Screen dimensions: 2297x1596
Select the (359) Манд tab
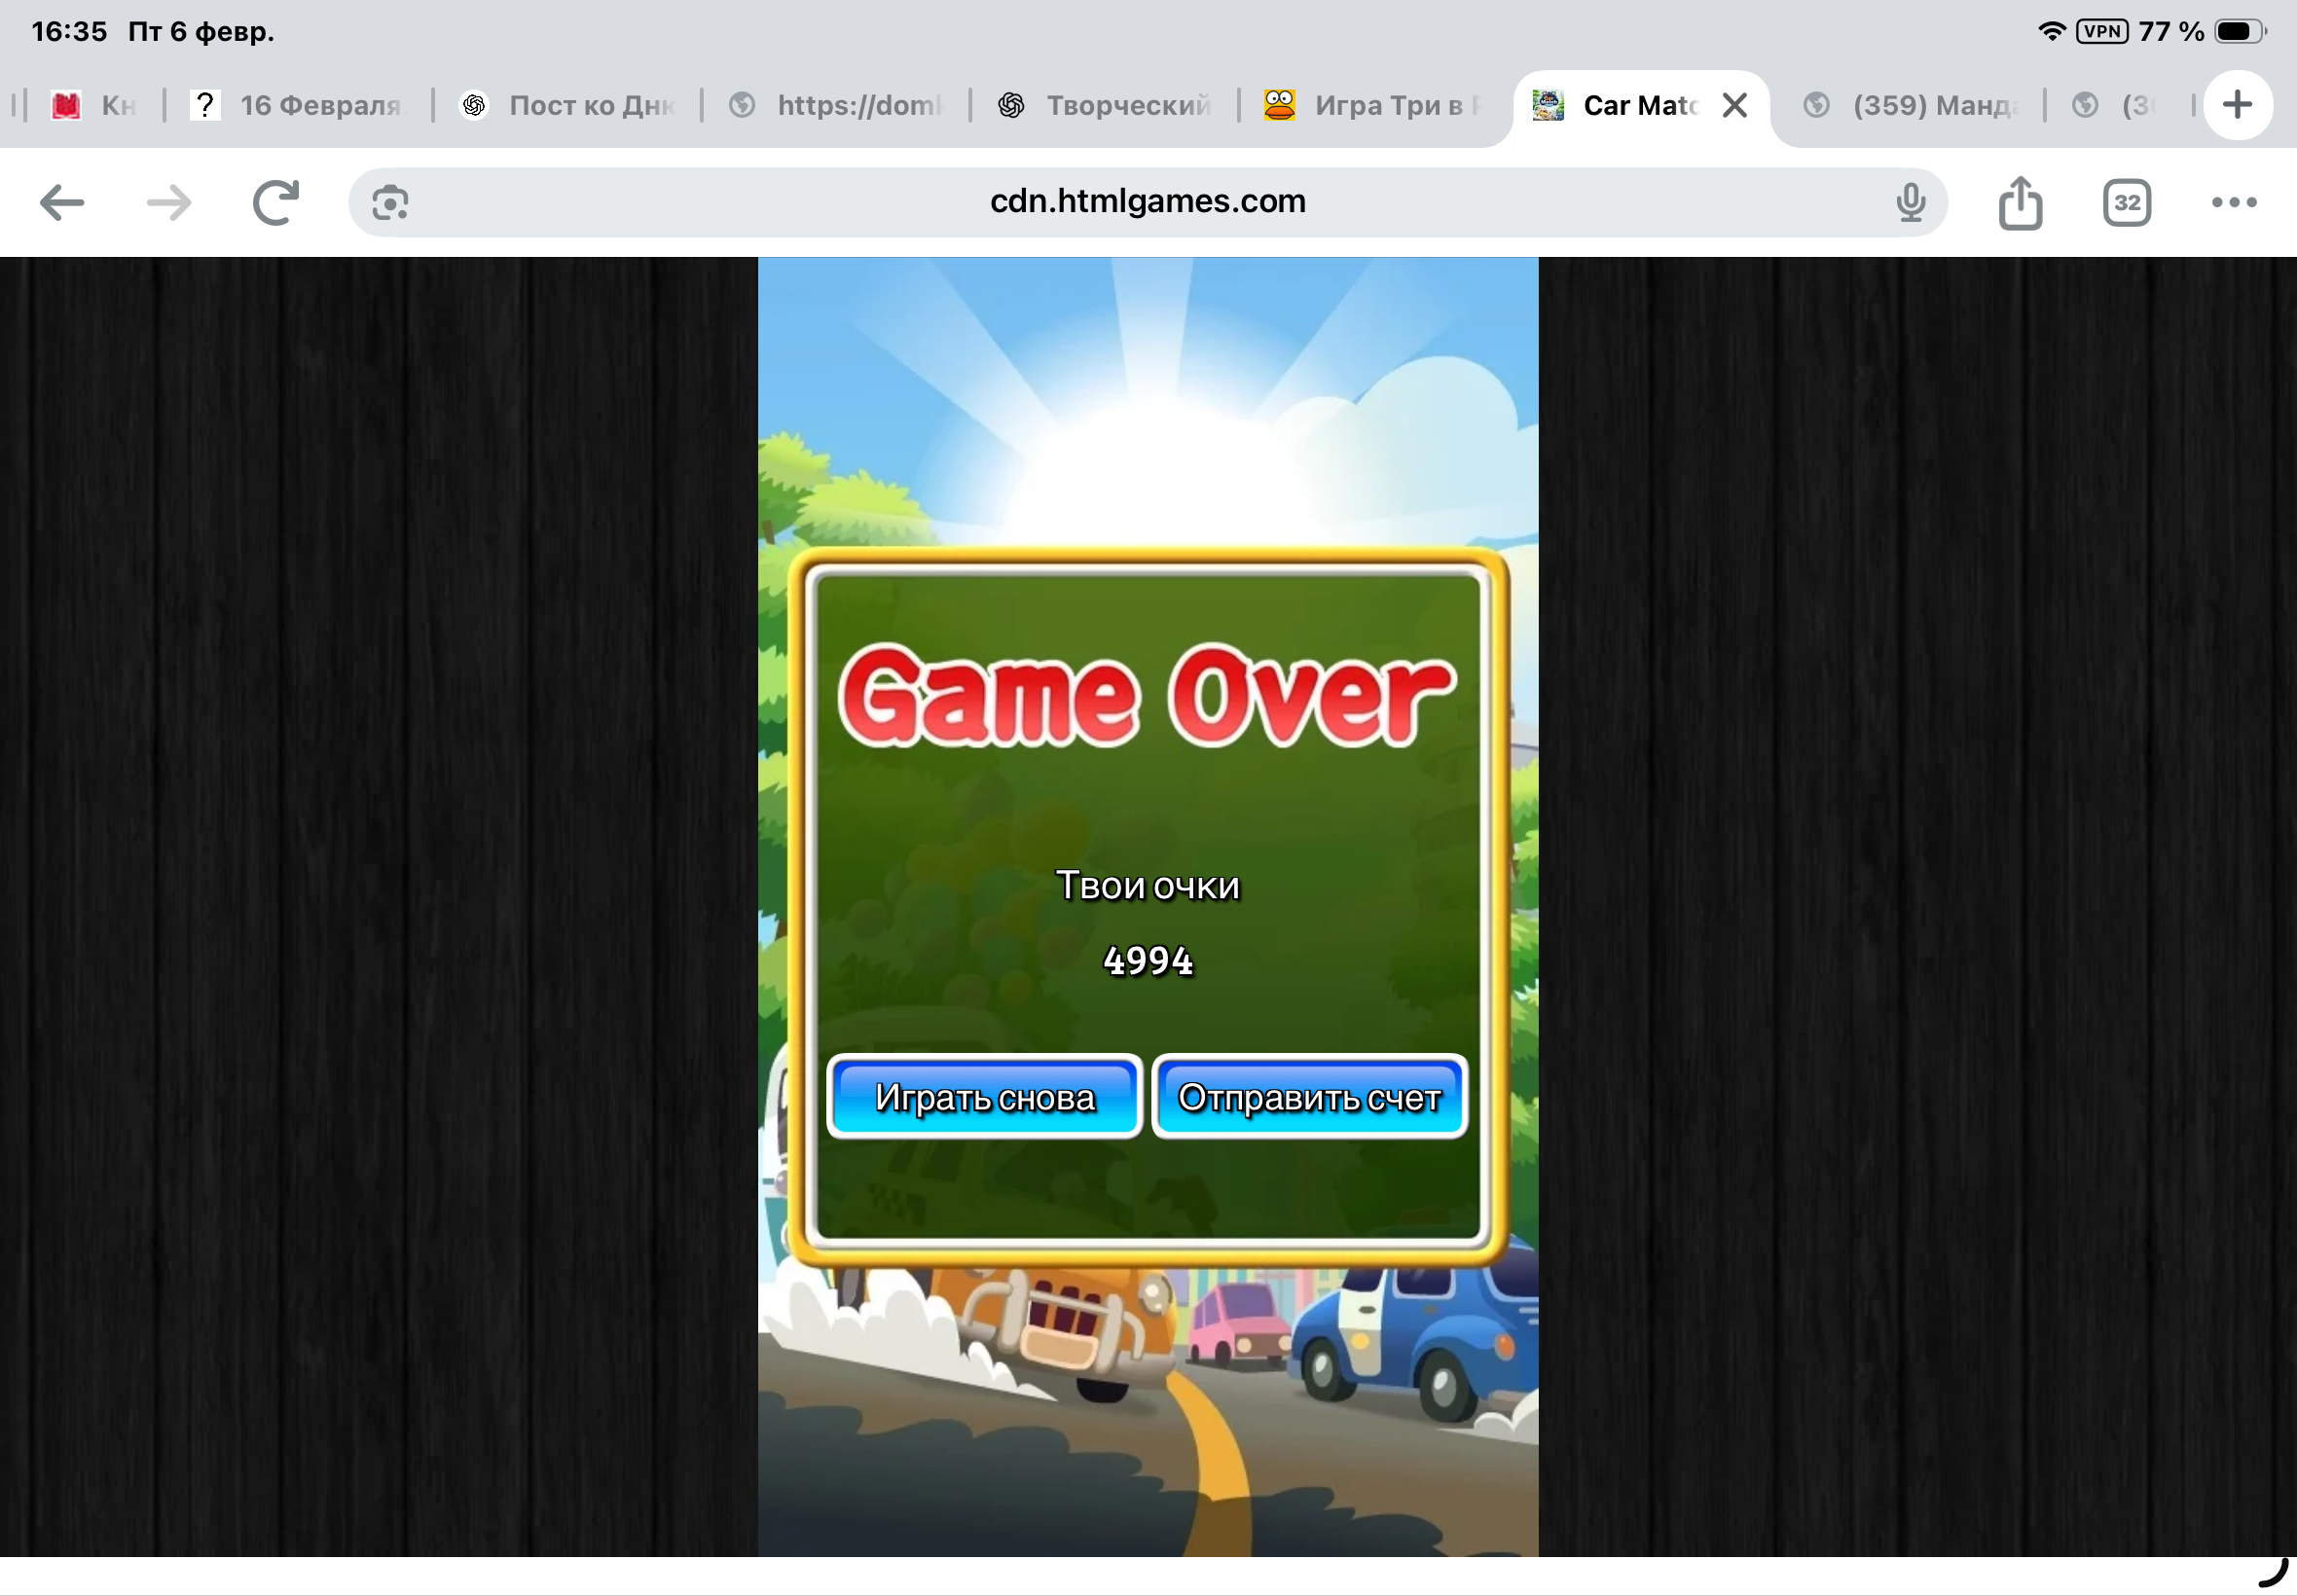tap(1910, 105)
